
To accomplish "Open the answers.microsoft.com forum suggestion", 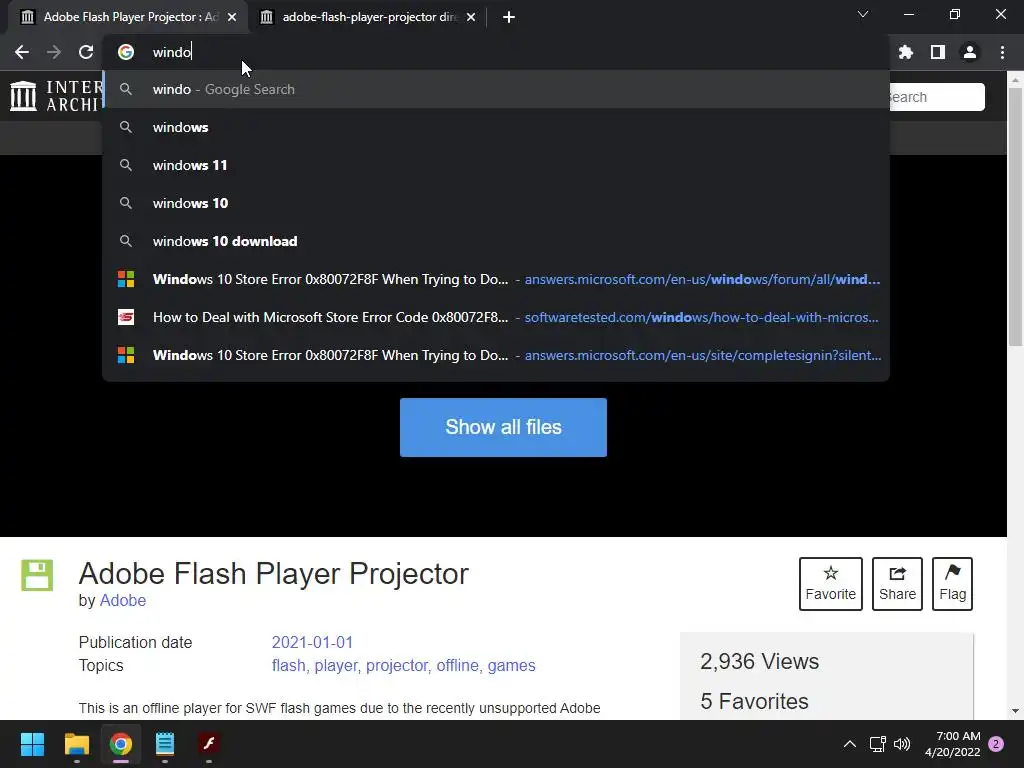I will tap(496, 280).
